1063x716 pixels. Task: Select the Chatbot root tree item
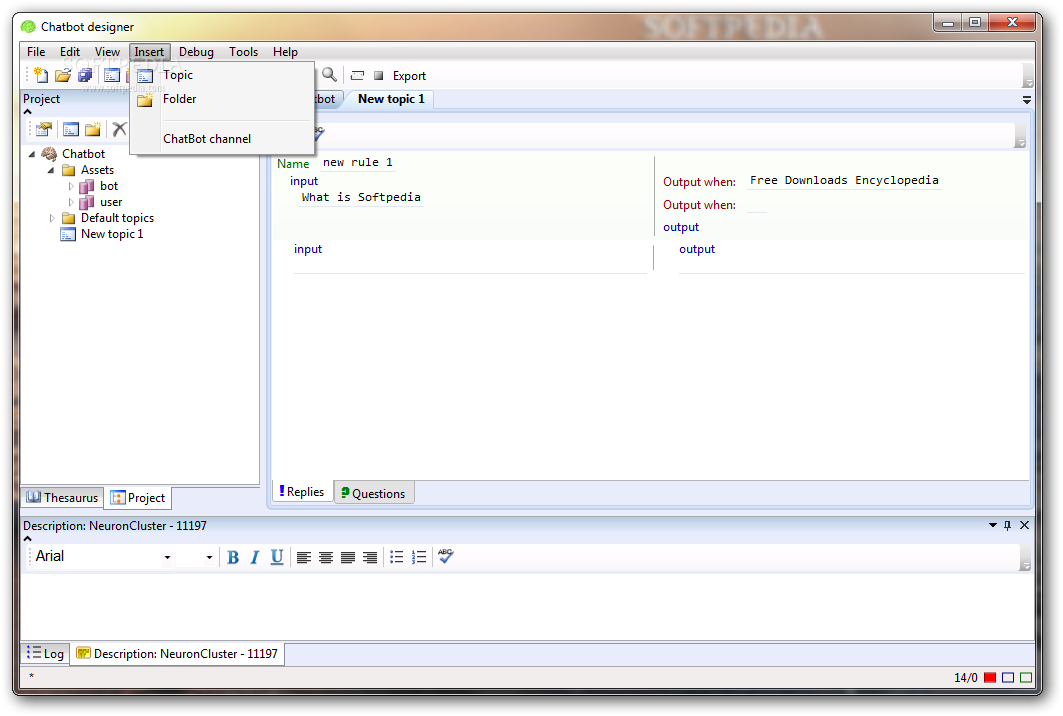tap(83, 154)
